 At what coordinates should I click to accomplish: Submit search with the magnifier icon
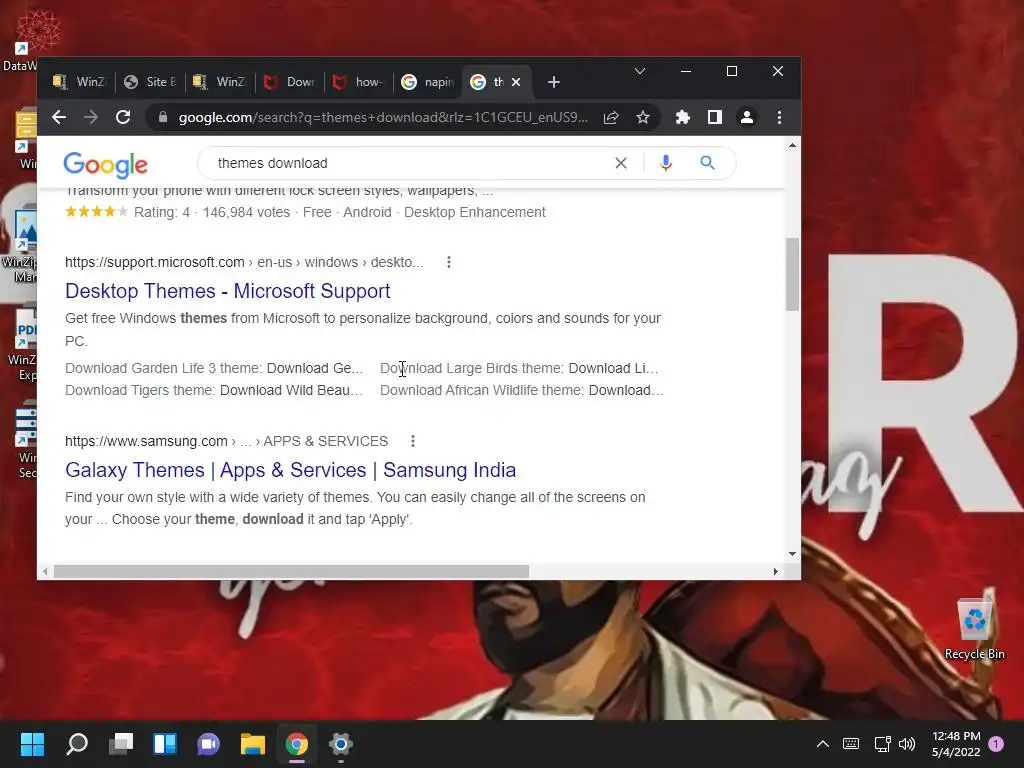pos(707,163)
